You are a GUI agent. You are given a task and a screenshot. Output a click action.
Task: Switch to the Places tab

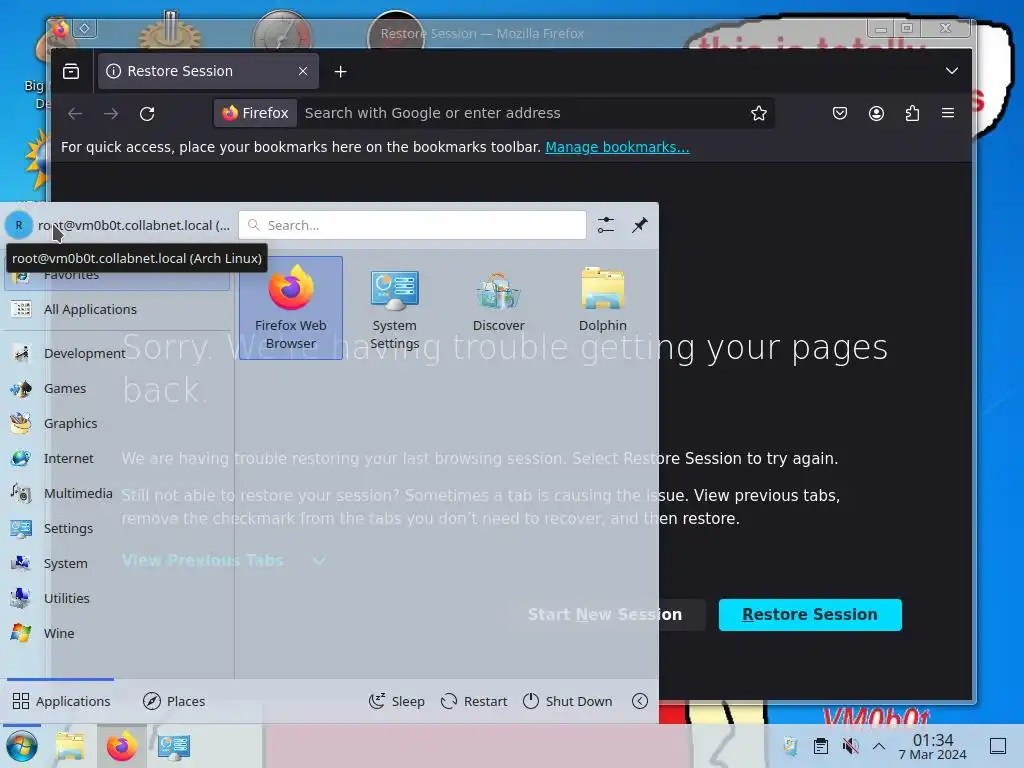tap(174, 701)
